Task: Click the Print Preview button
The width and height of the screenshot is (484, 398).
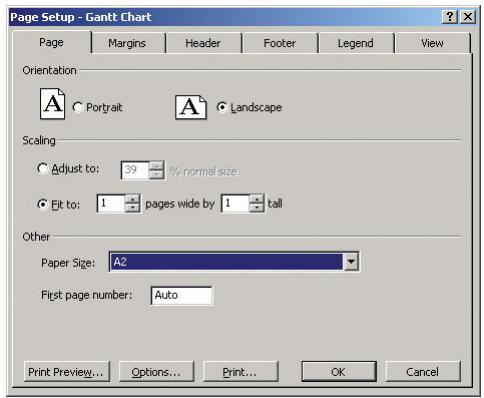Action: coord(66,372)
